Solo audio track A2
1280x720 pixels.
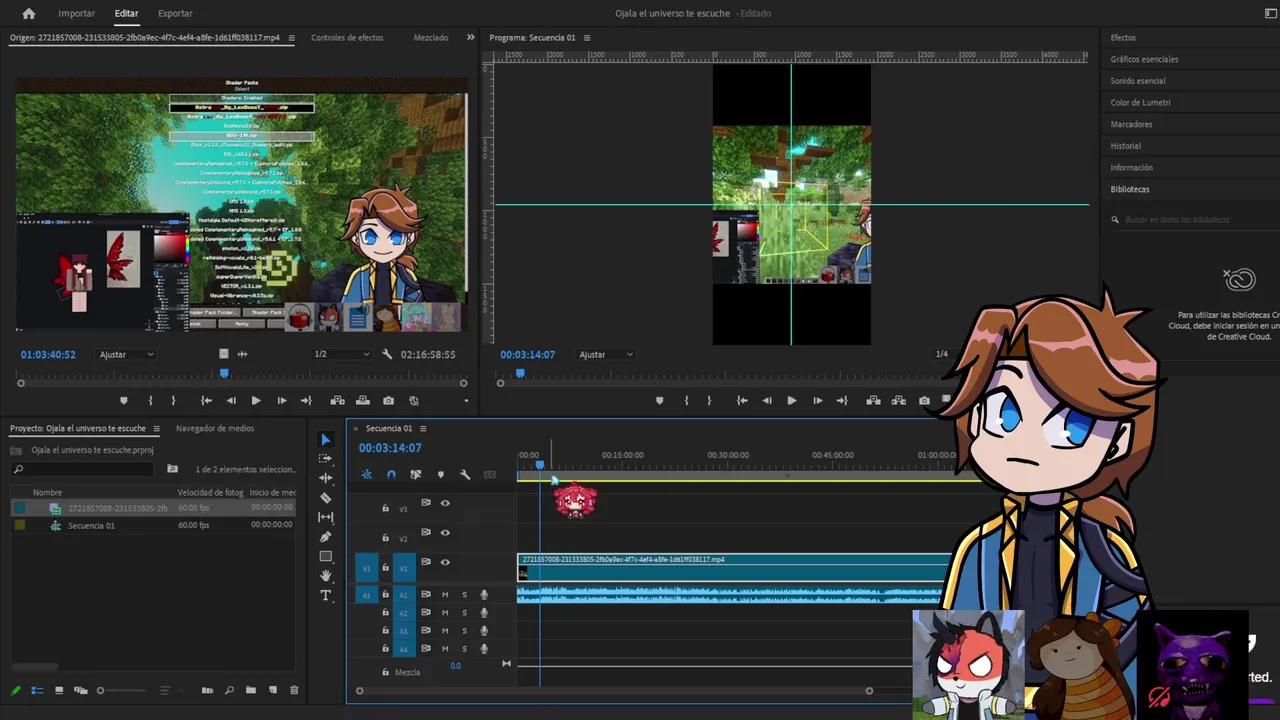464,613
